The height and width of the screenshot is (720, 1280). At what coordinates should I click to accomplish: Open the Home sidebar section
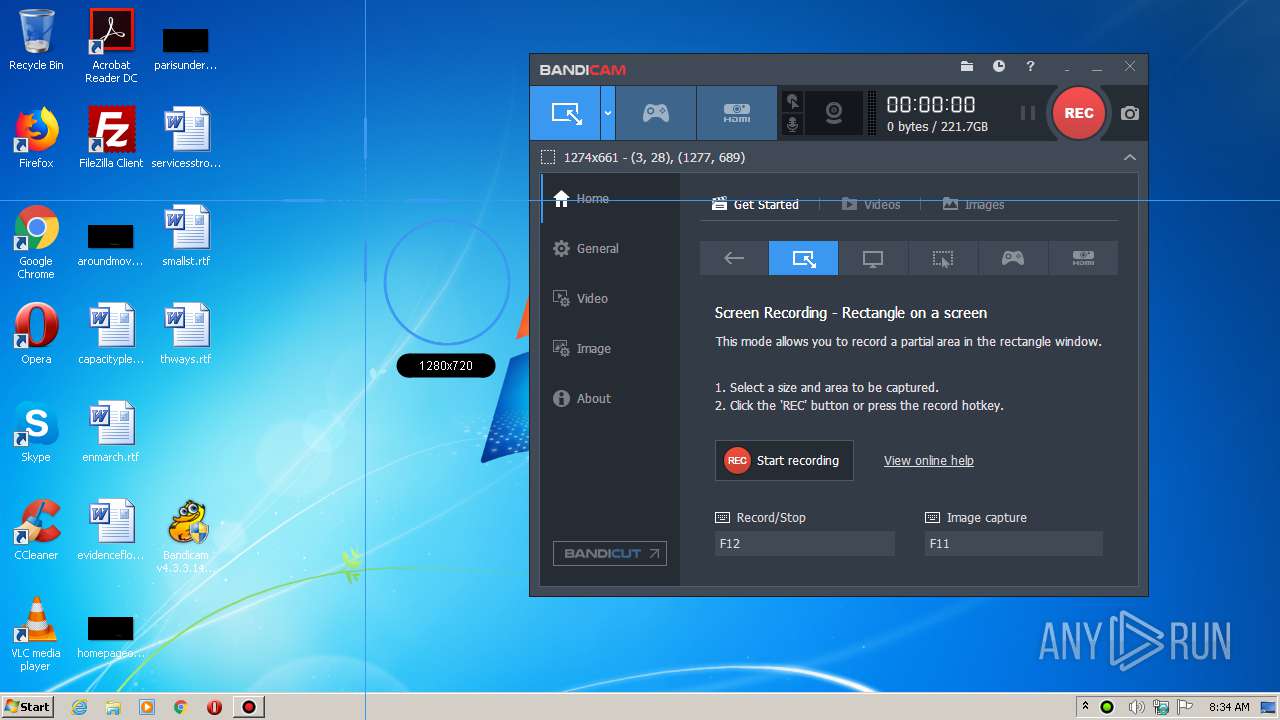[x=610, y=199]
